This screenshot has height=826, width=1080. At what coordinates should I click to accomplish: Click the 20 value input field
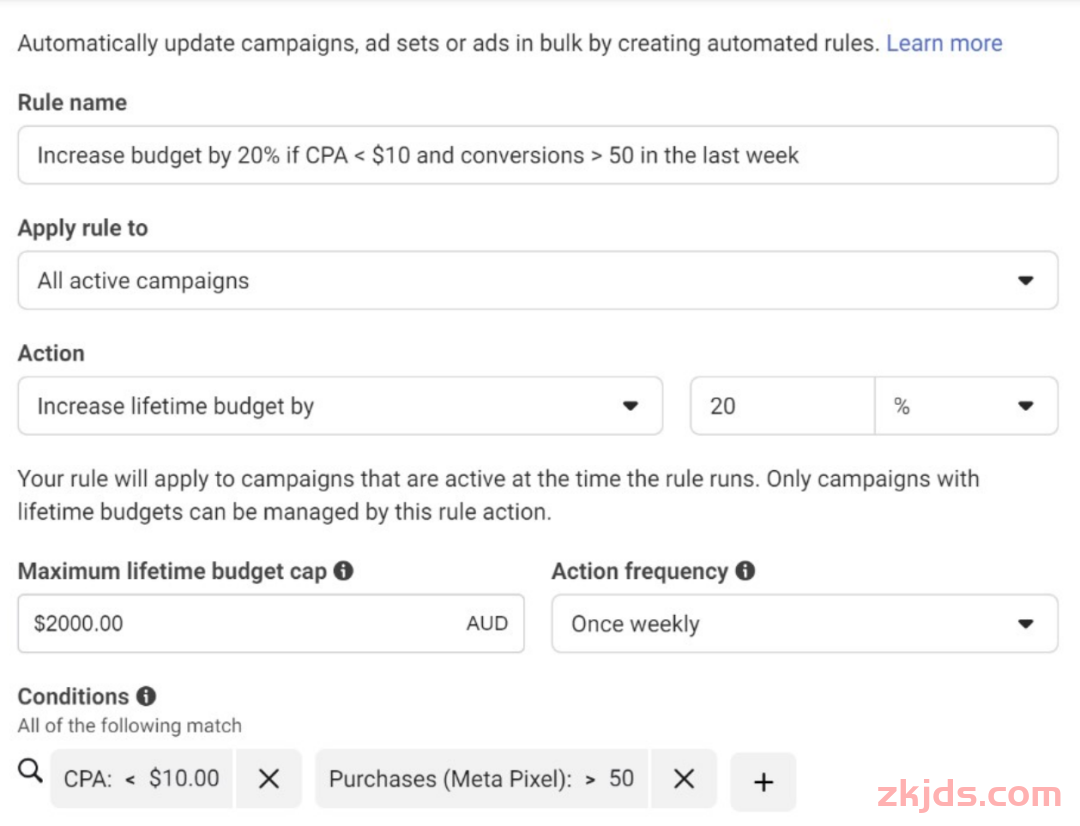(x=782, y=406)
